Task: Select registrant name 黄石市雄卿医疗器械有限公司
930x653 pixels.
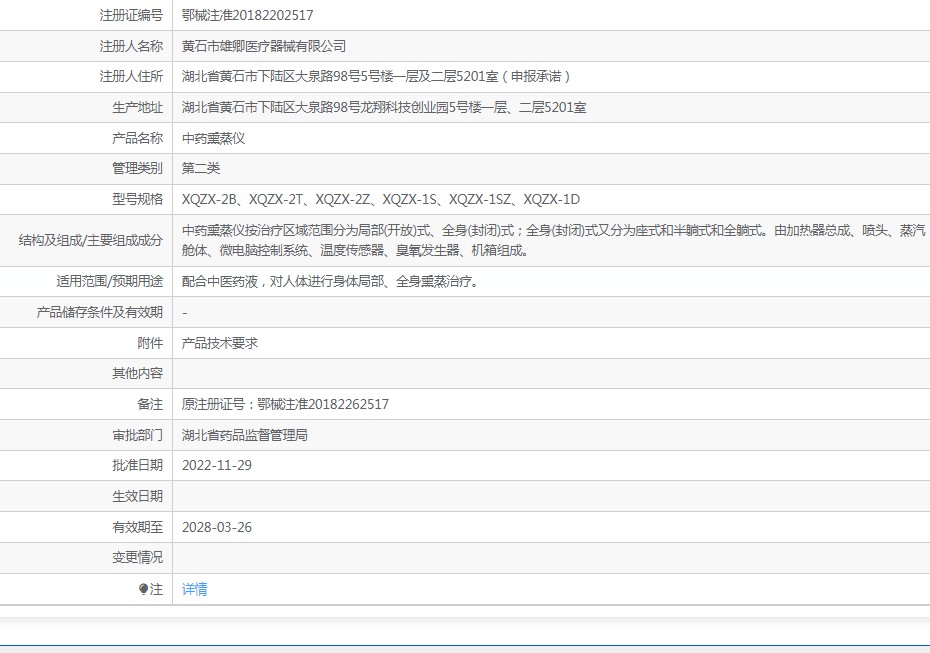Action: tap(264, 46)
